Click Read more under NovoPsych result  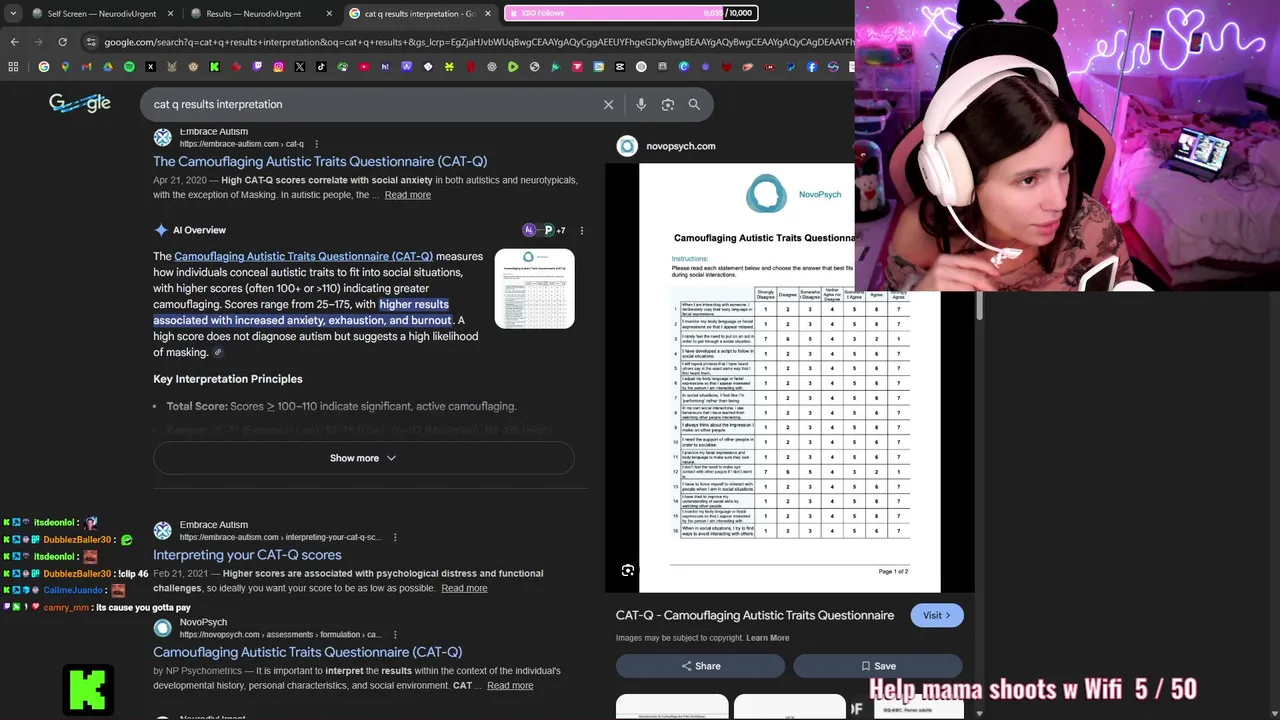pos(510,686)
